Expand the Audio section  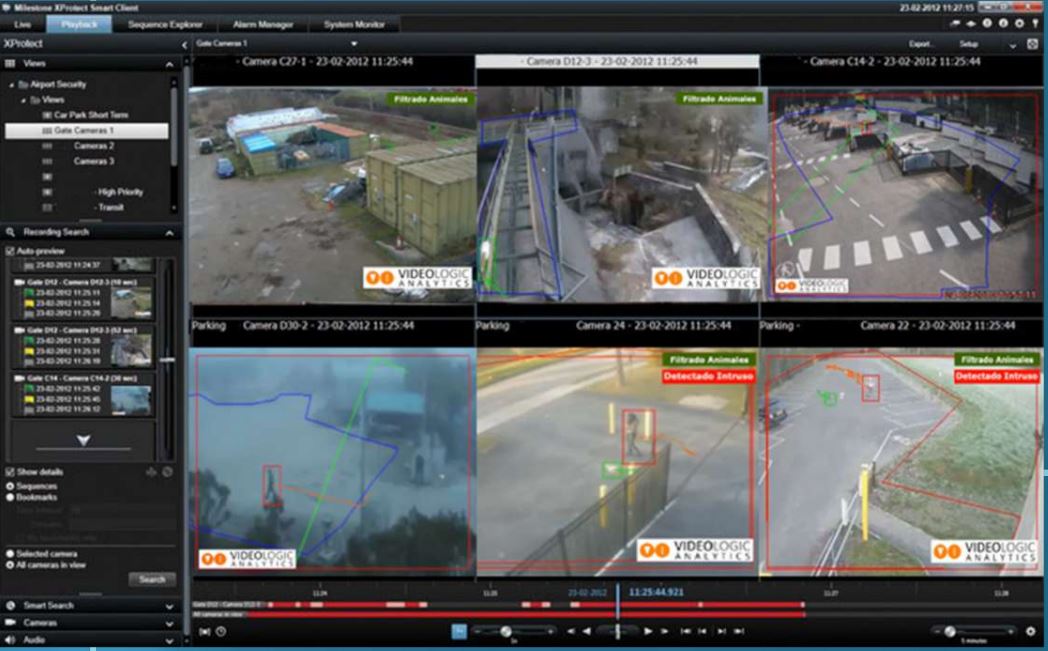(169, 640)
